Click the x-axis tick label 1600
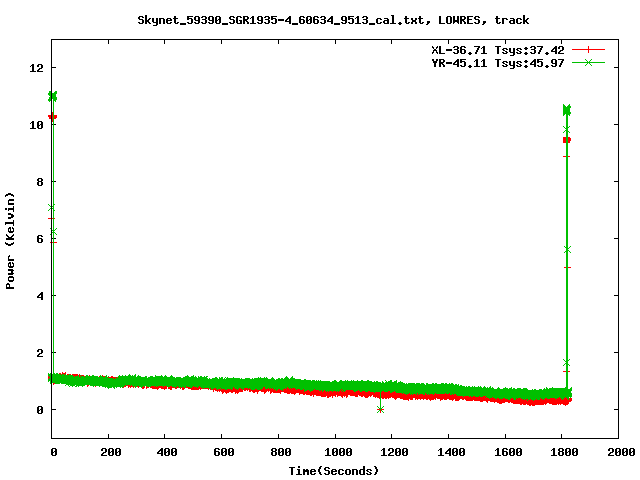 point(508,452)
